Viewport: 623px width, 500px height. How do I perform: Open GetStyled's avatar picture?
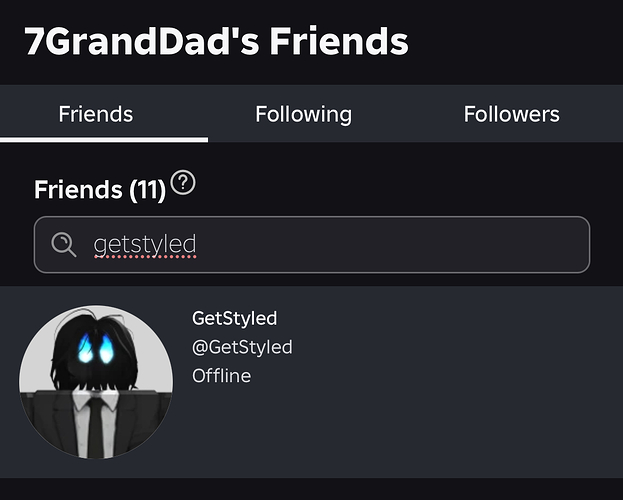point(96,382)
